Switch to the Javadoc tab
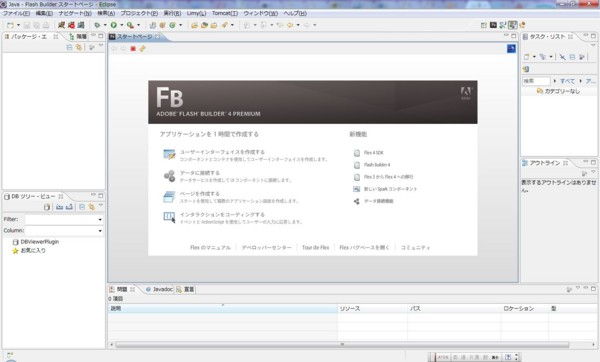Viewport: 600px width, 362px height. 159,289
